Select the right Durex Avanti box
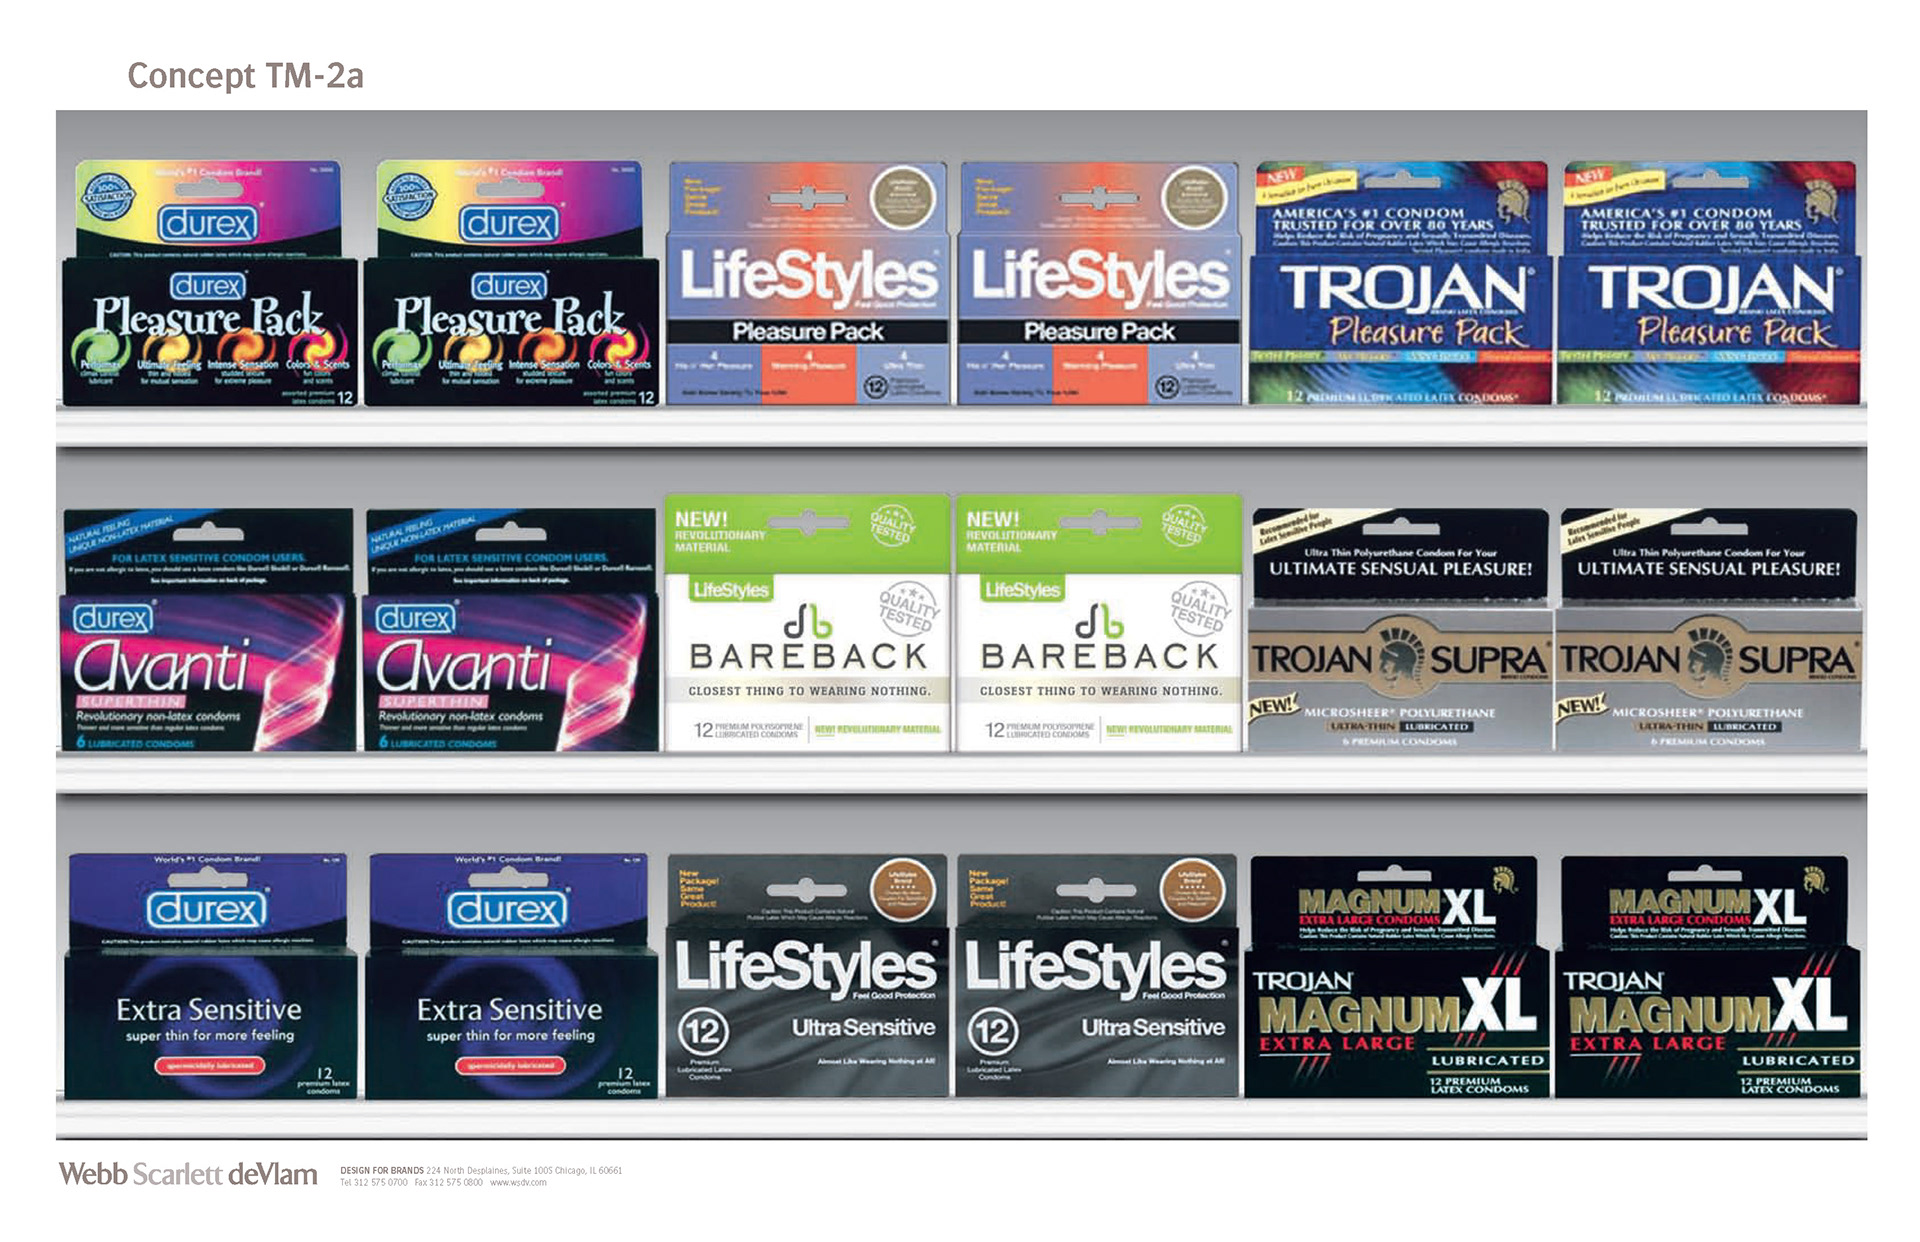1920x1242 pixels. (510, 630)
